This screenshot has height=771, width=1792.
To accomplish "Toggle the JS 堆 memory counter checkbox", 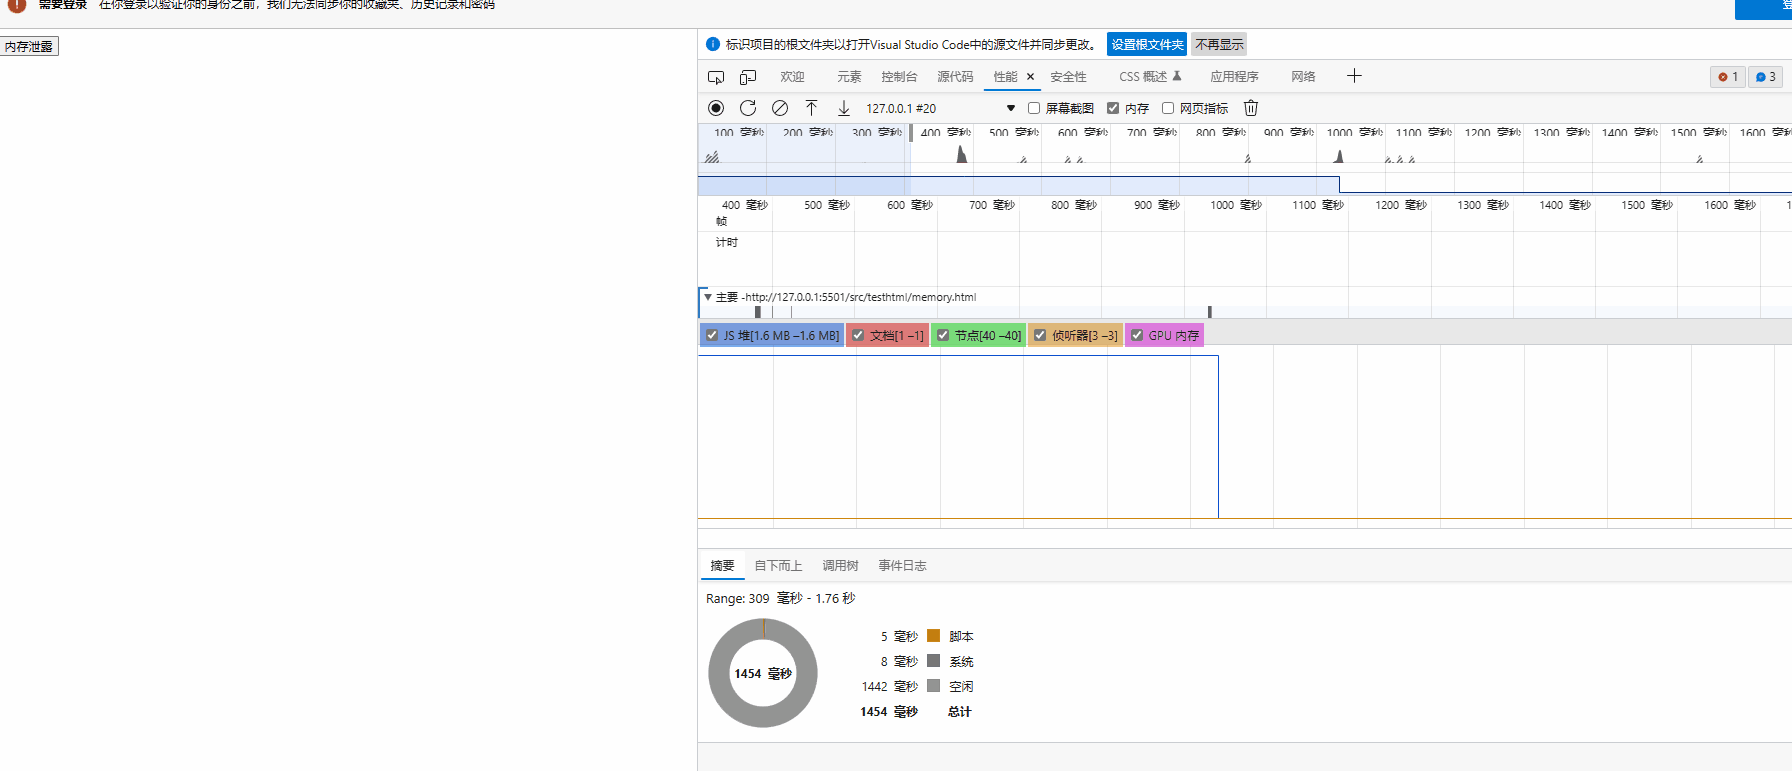I will point(712,336).
